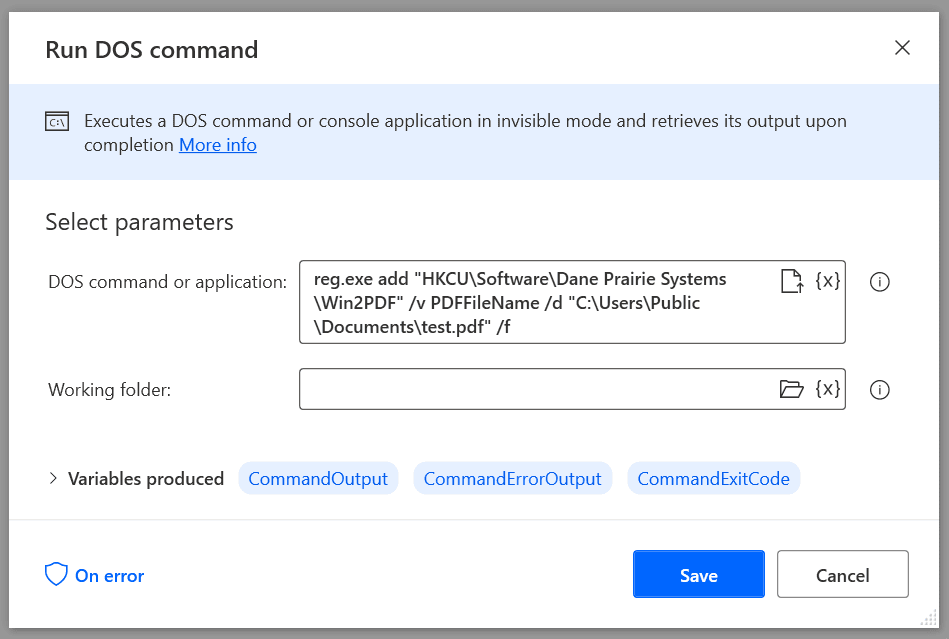949x639 pixels.
Task: Select the CommandOutput variable
Action: 318,478
